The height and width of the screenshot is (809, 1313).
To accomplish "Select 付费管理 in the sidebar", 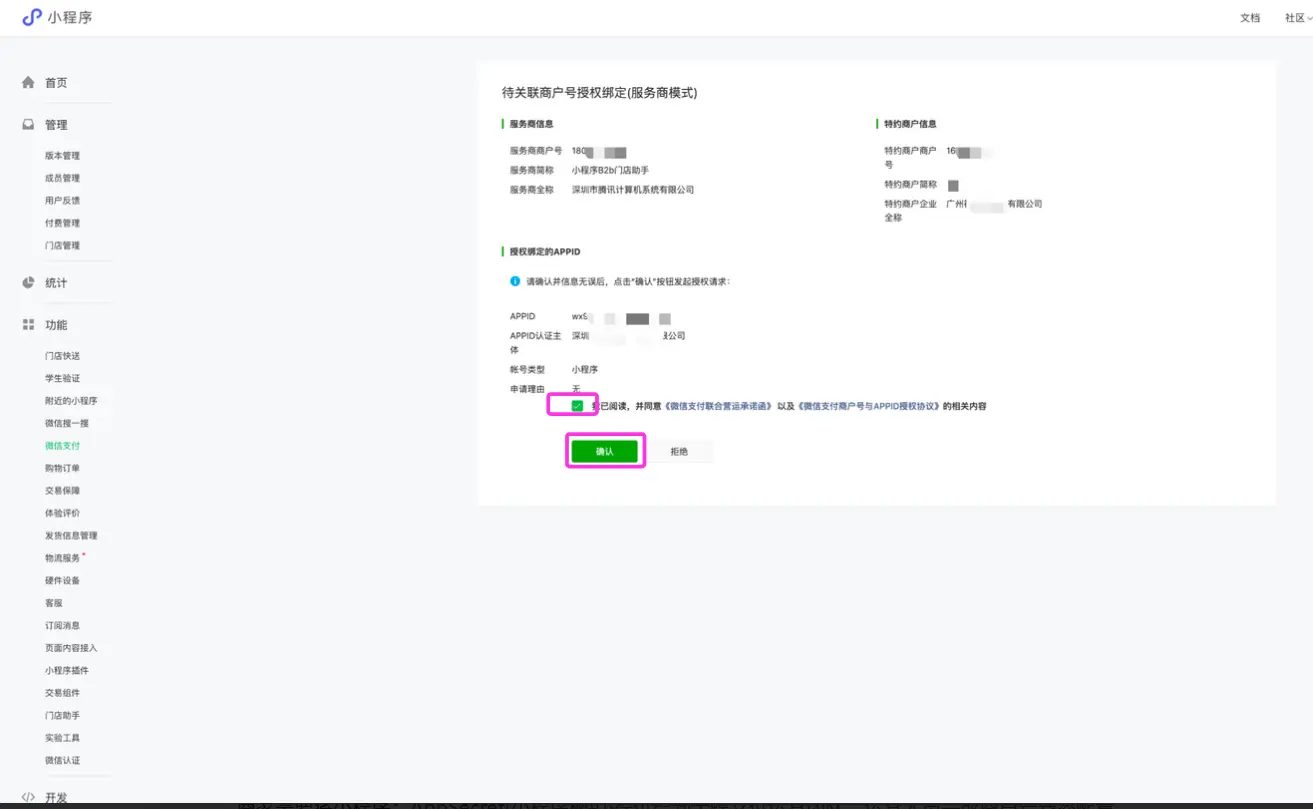I will tap(62, 223).
